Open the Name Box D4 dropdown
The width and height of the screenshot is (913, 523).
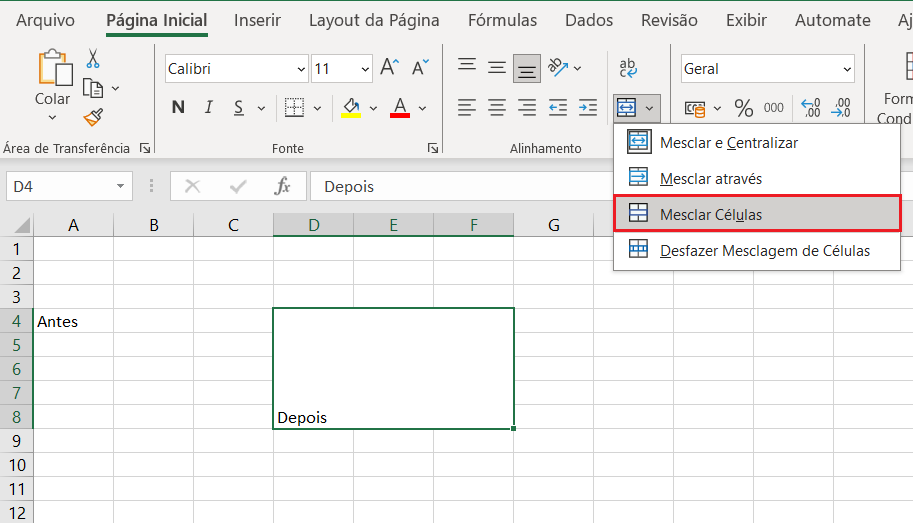click(x=120, y=186)
